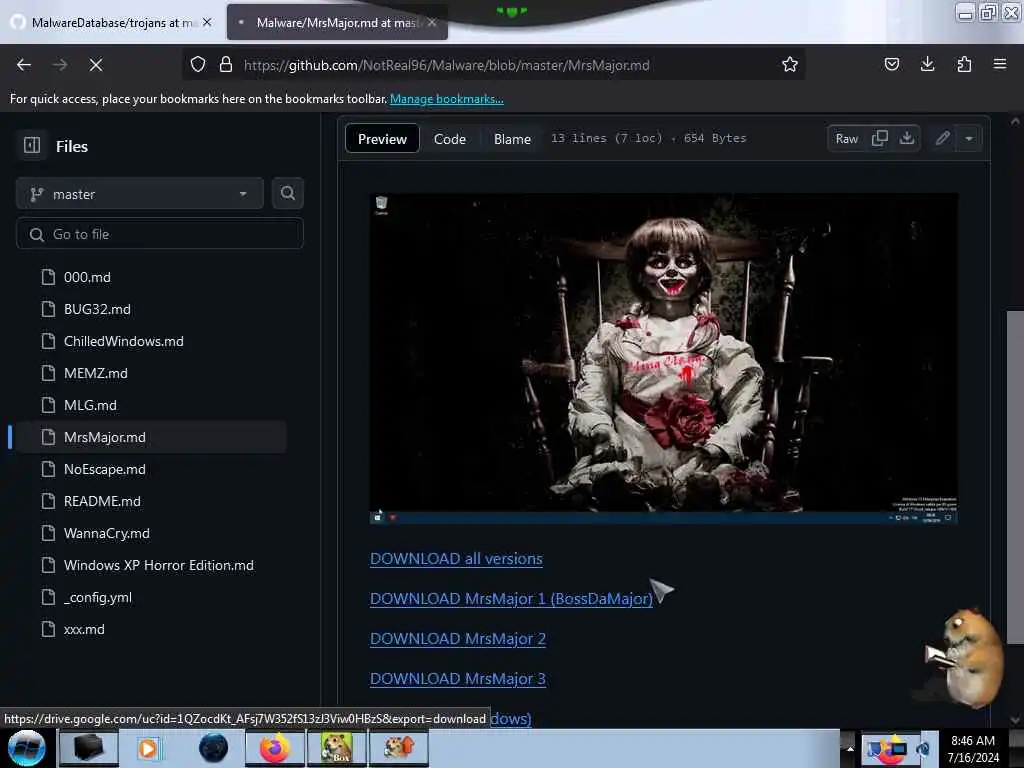
Task: Click DOWNLOAD MrsMajor 2 link
Action: coord(458,639)
